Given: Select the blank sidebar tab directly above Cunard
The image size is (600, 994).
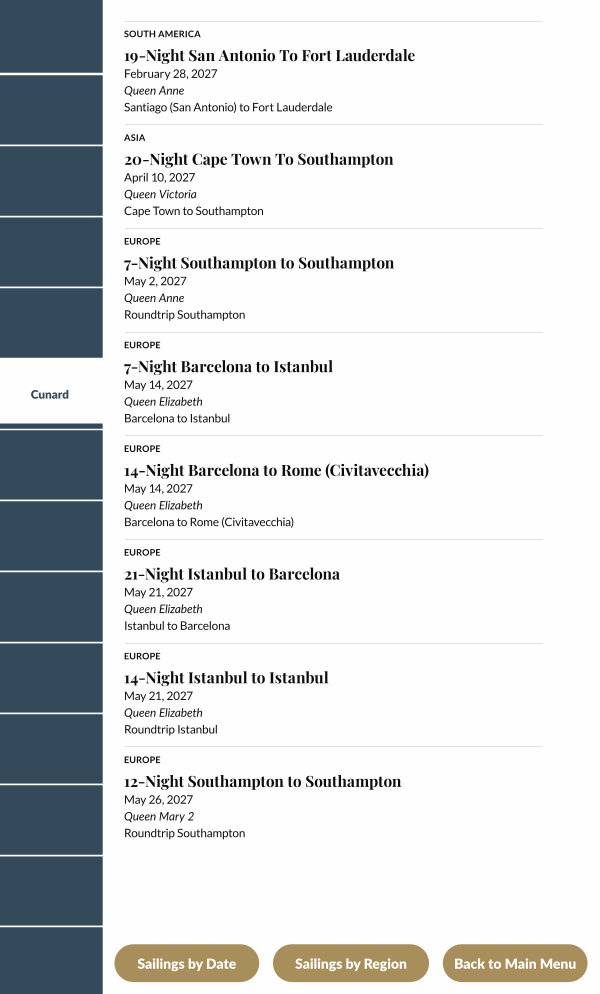Looking at the screenshot, I should (50, 323).
